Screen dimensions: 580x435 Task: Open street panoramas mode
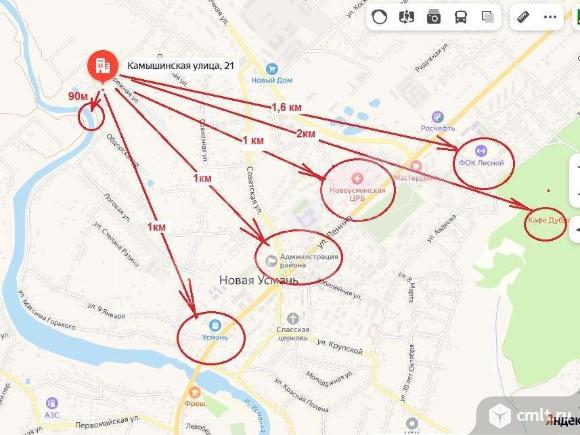pyautogui.click(x=406, y=17)
